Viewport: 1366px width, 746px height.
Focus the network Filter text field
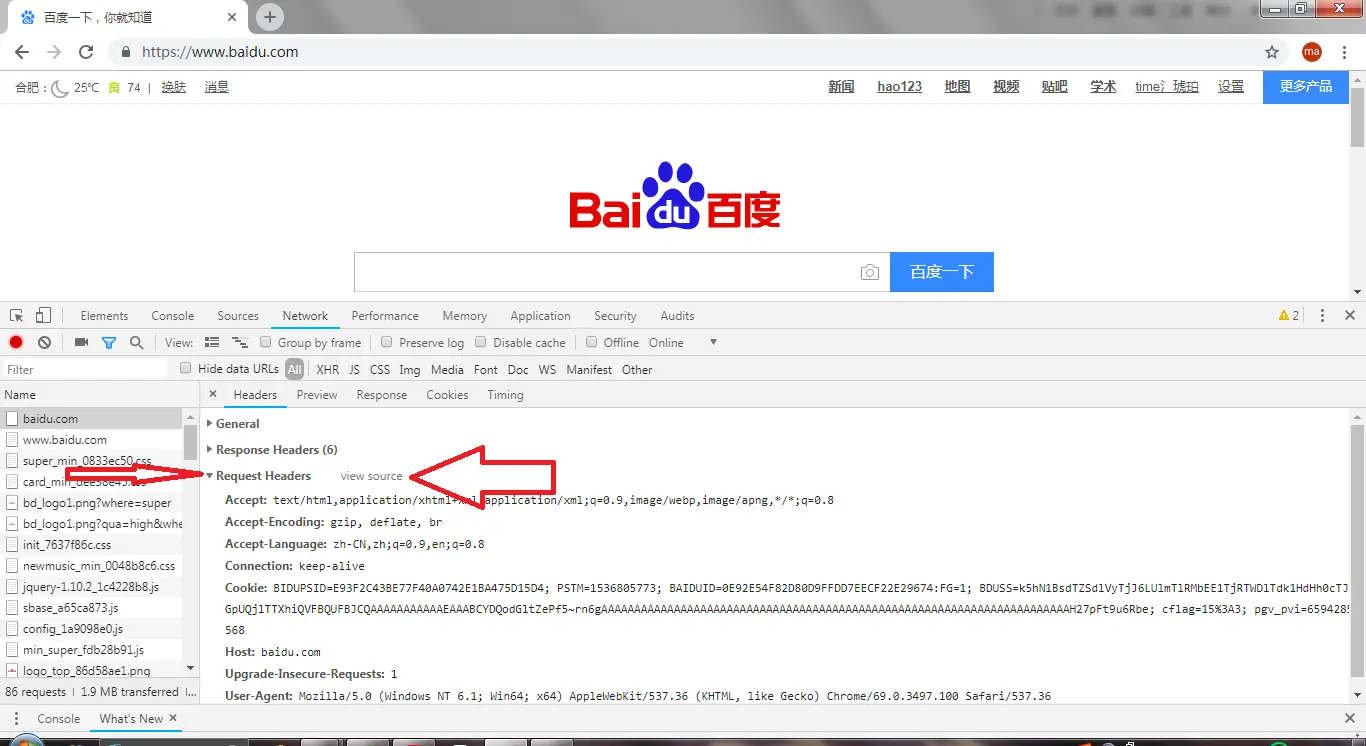coord(85,370)
